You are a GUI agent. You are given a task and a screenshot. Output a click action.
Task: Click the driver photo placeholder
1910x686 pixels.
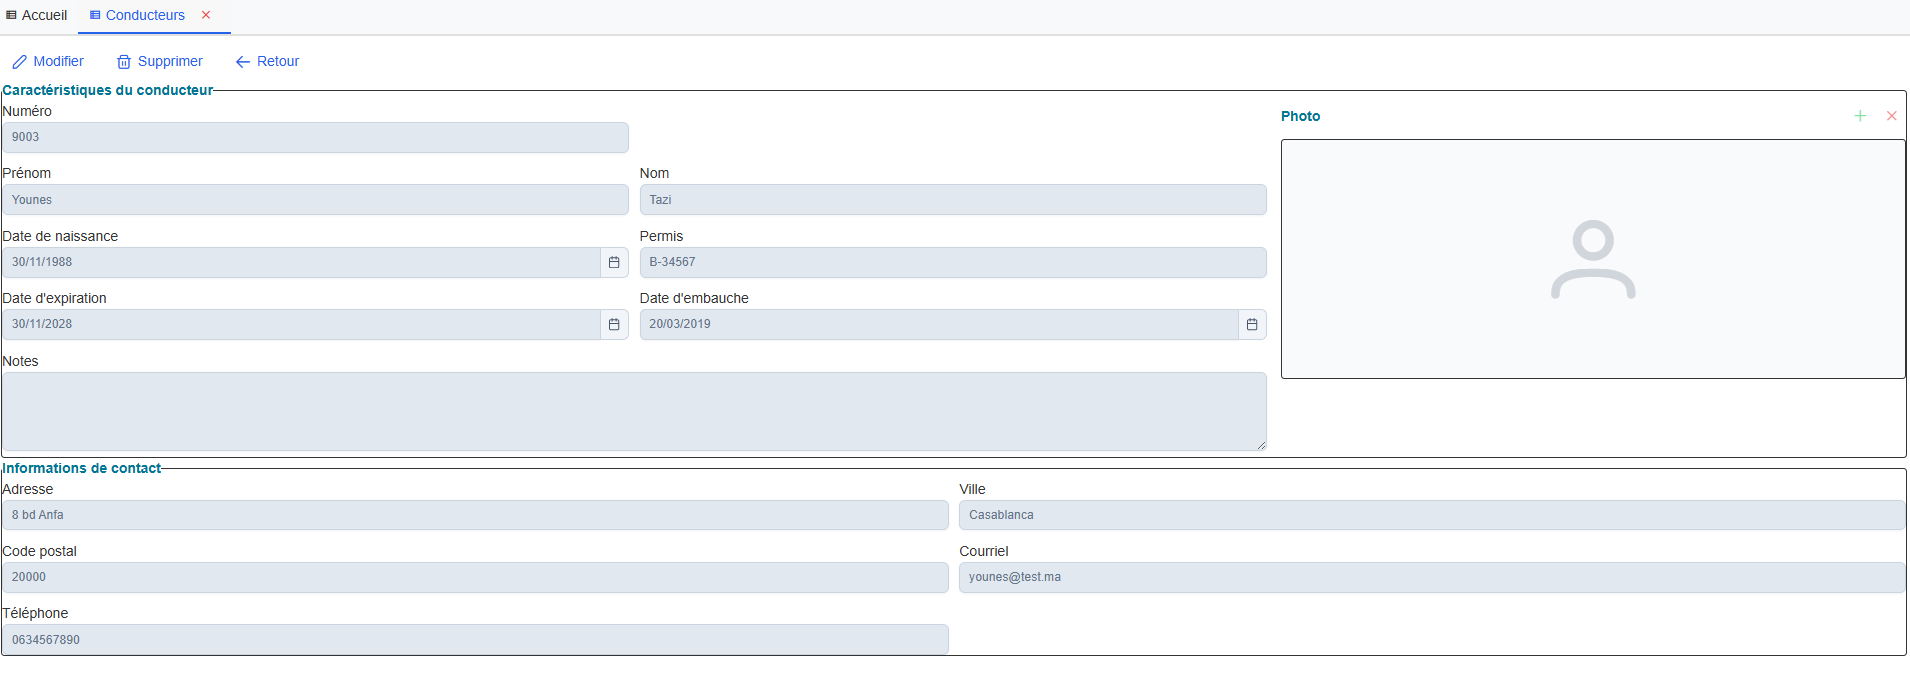pyautogui.click(x=1592, y=259)
